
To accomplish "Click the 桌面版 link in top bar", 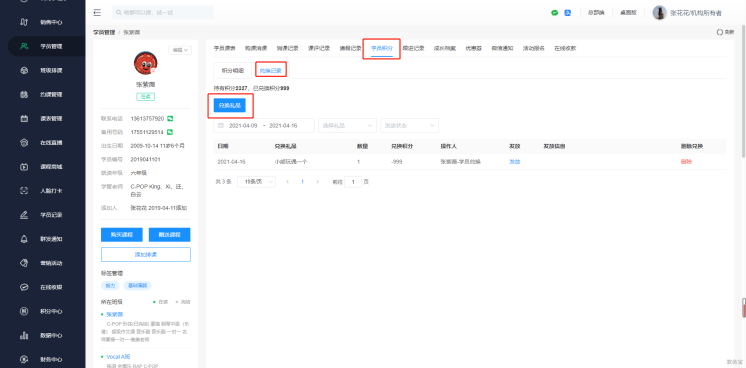I will click(628, 13).
